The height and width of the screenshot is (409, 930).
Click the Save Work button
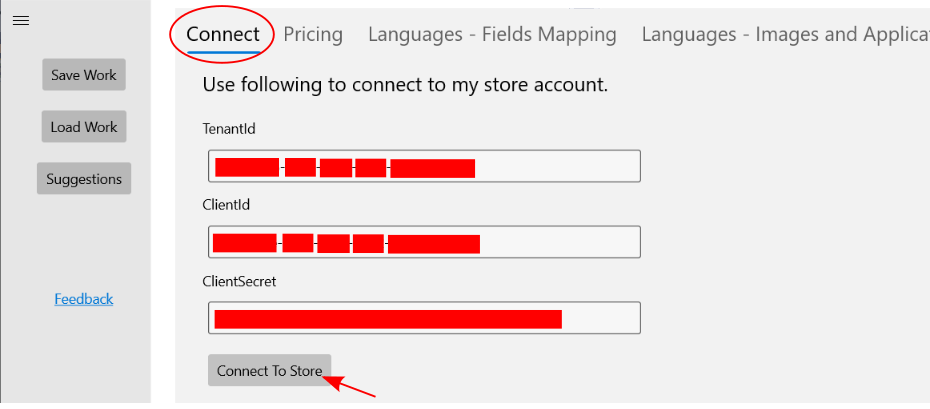point(84,75)
